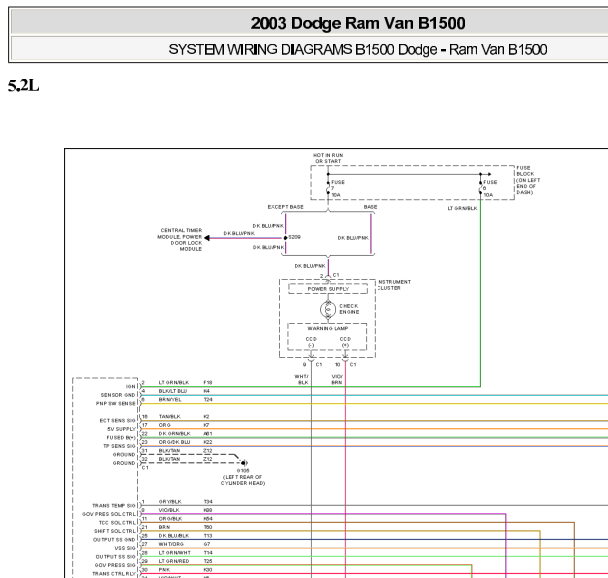Click the 'LT GRN/RED' wire color label

pos(174,562)
